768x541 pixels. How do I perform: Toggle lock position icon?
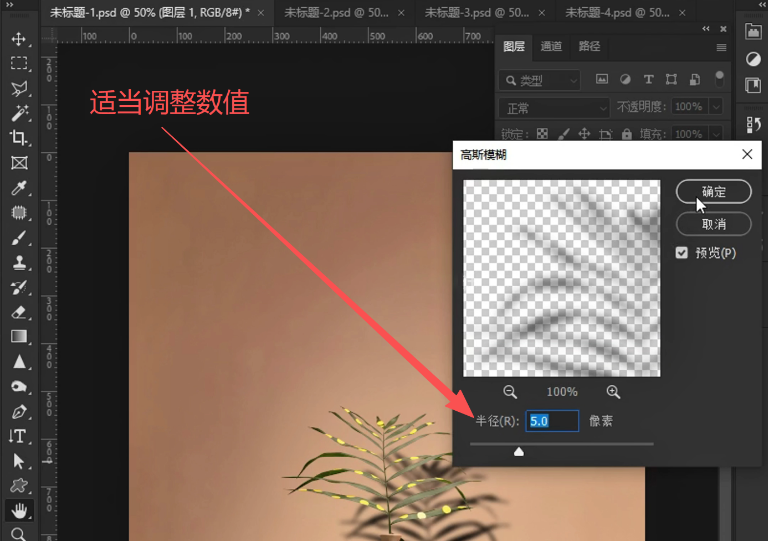(x=584, y=134)
